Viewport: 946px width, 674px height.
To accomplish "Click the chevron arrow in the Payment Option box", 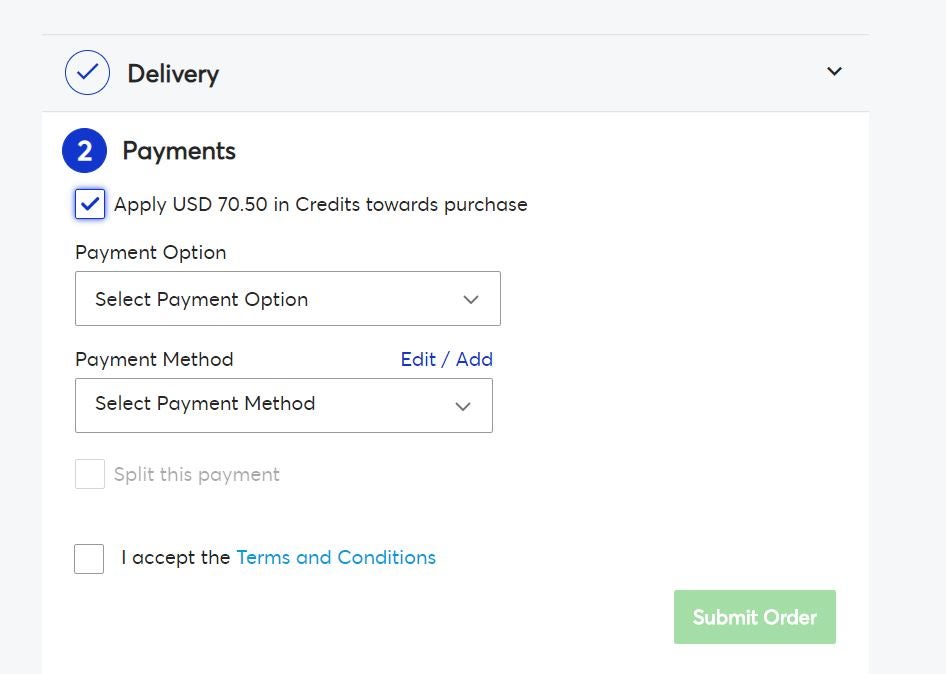I will [x=471, y=299].
